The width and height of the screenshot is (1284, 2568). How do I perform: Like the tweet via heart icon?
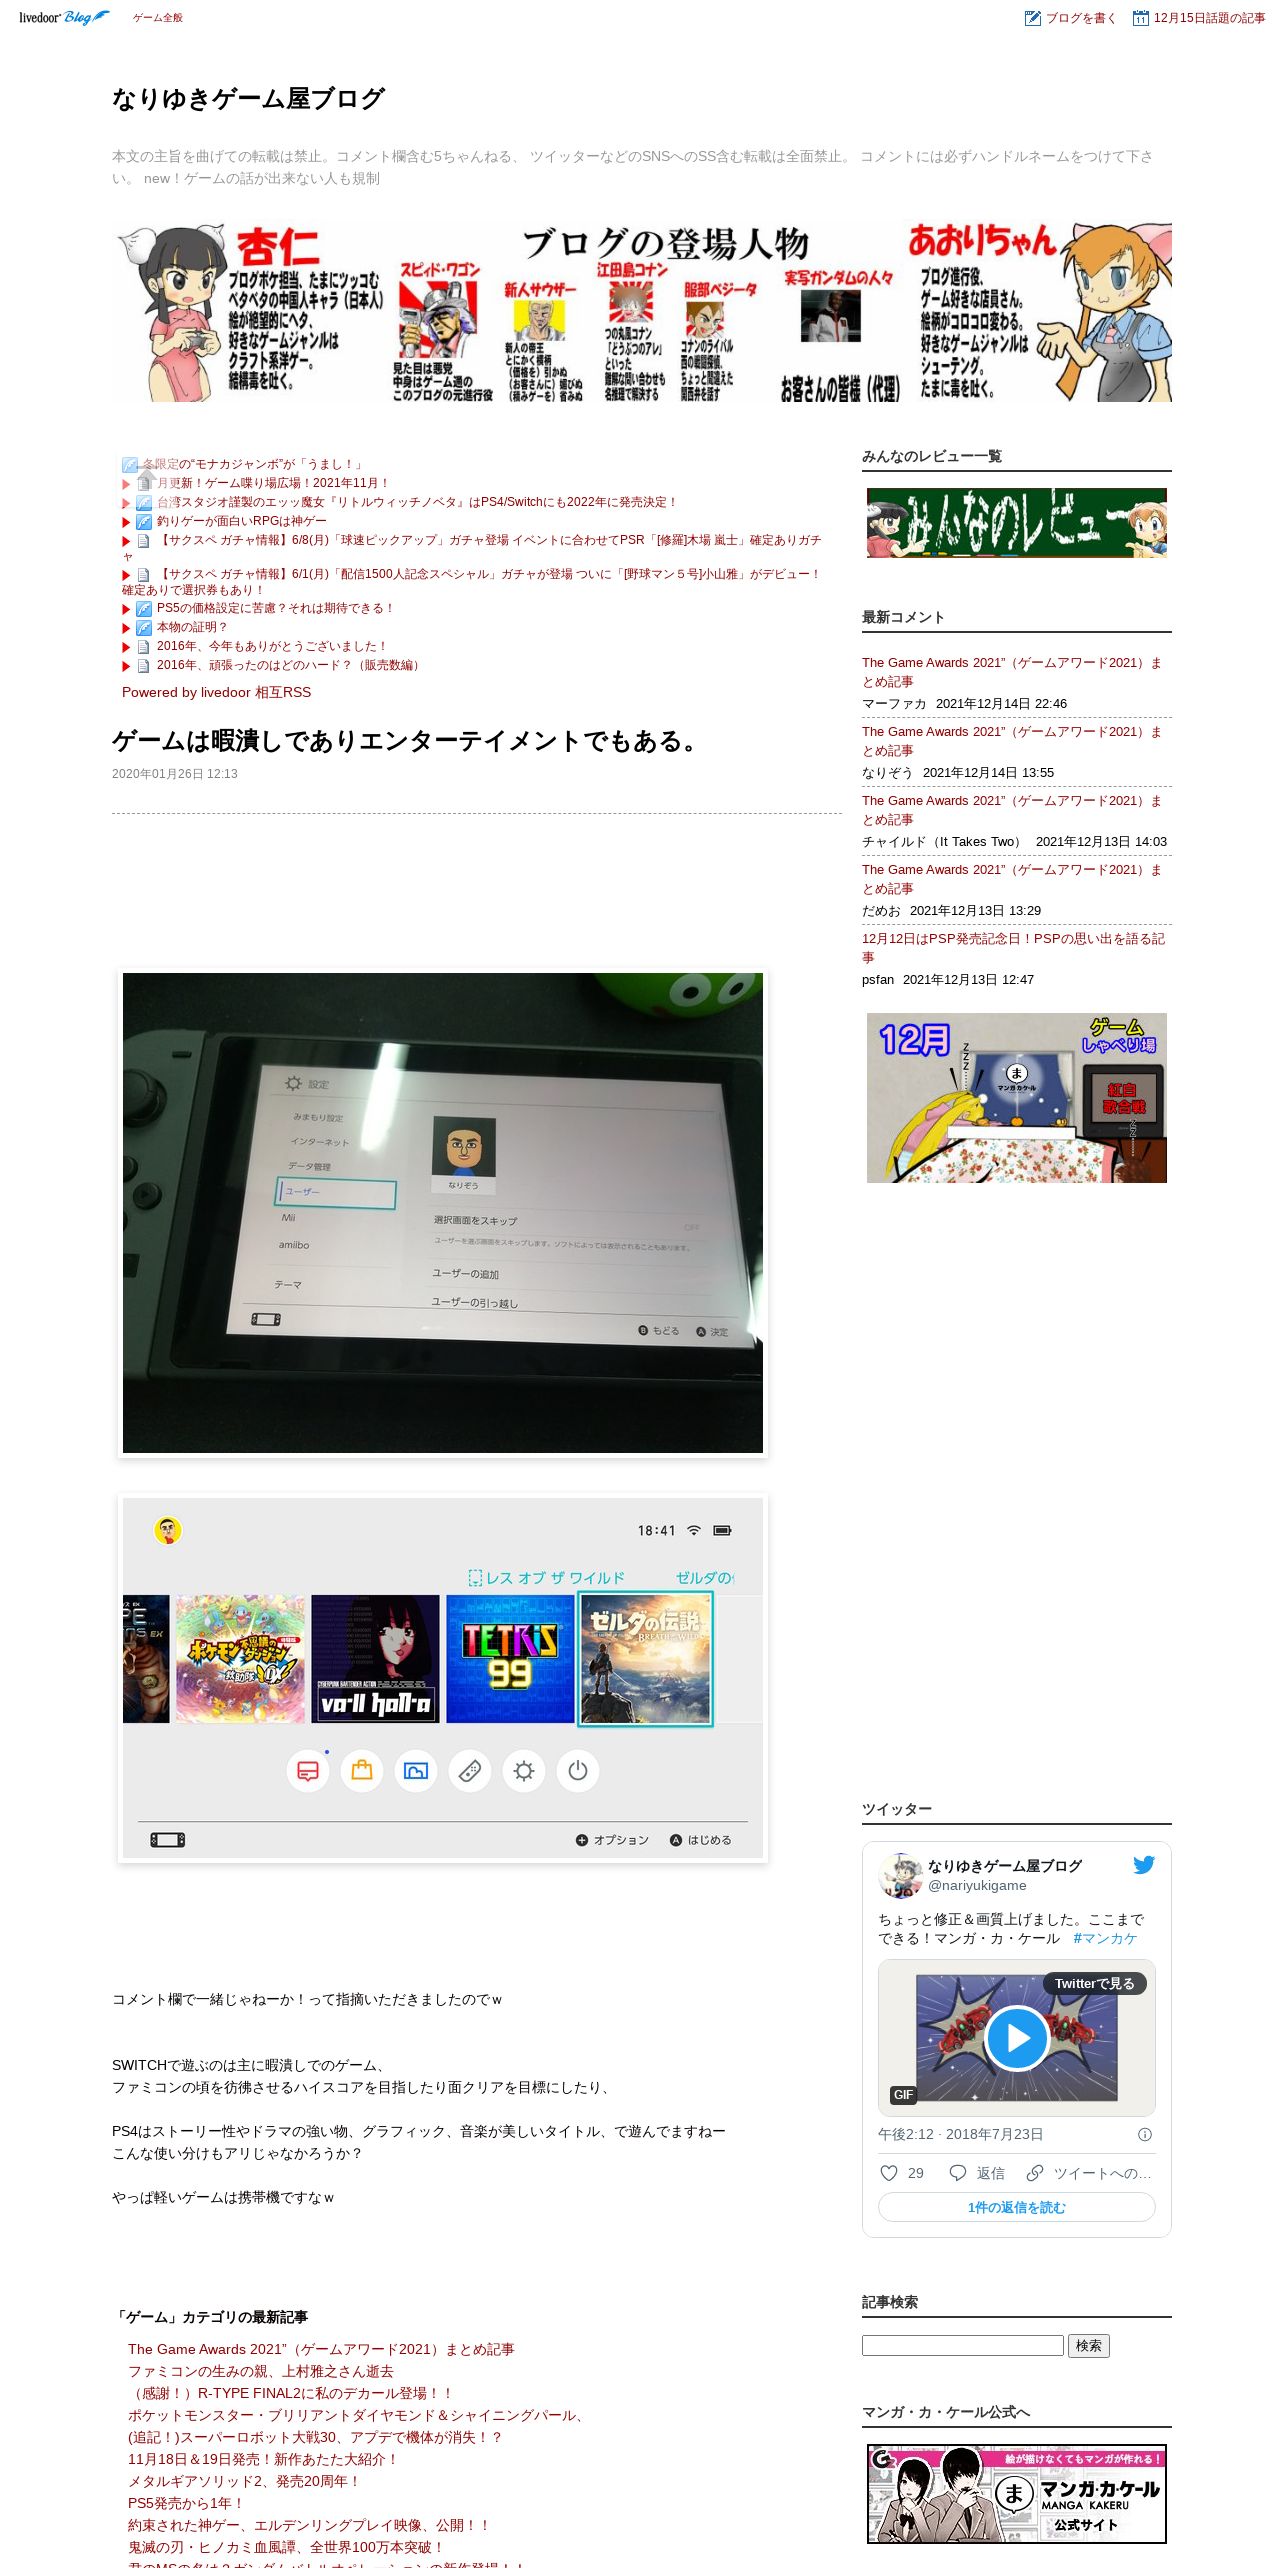[888, 2173]
